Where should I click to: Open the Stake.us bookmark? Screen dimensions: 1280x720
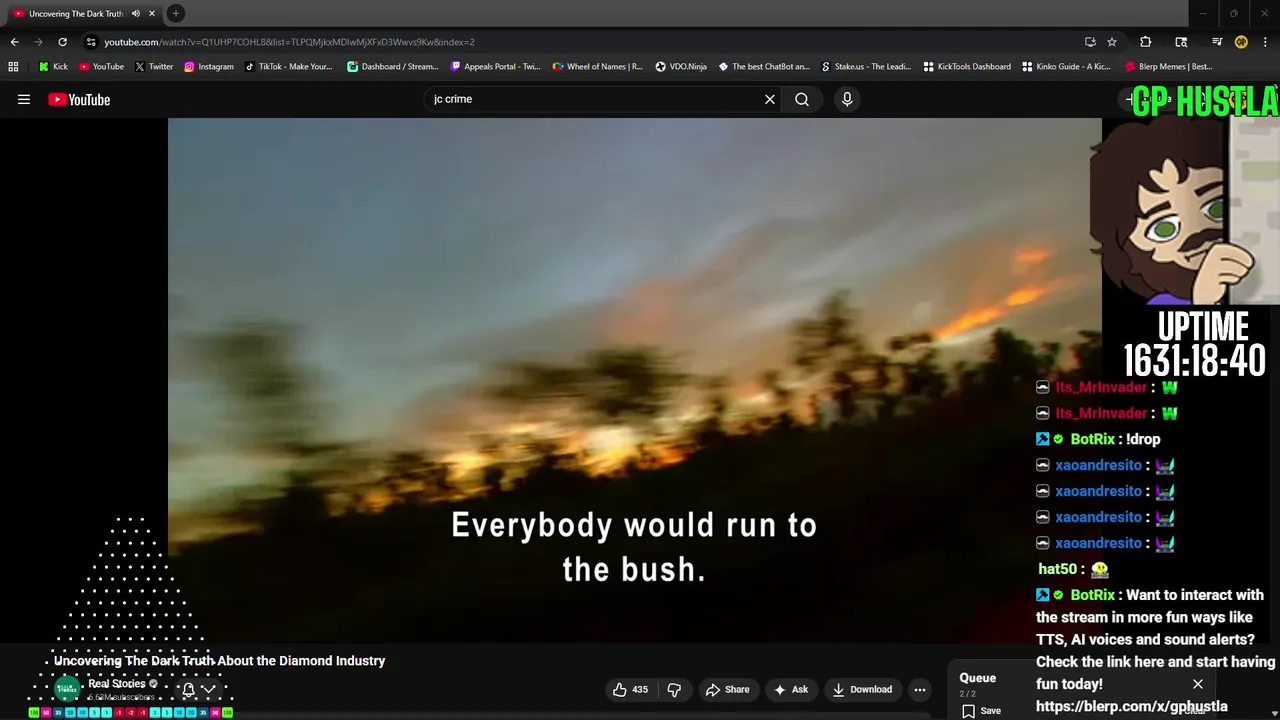coord(866,67)
